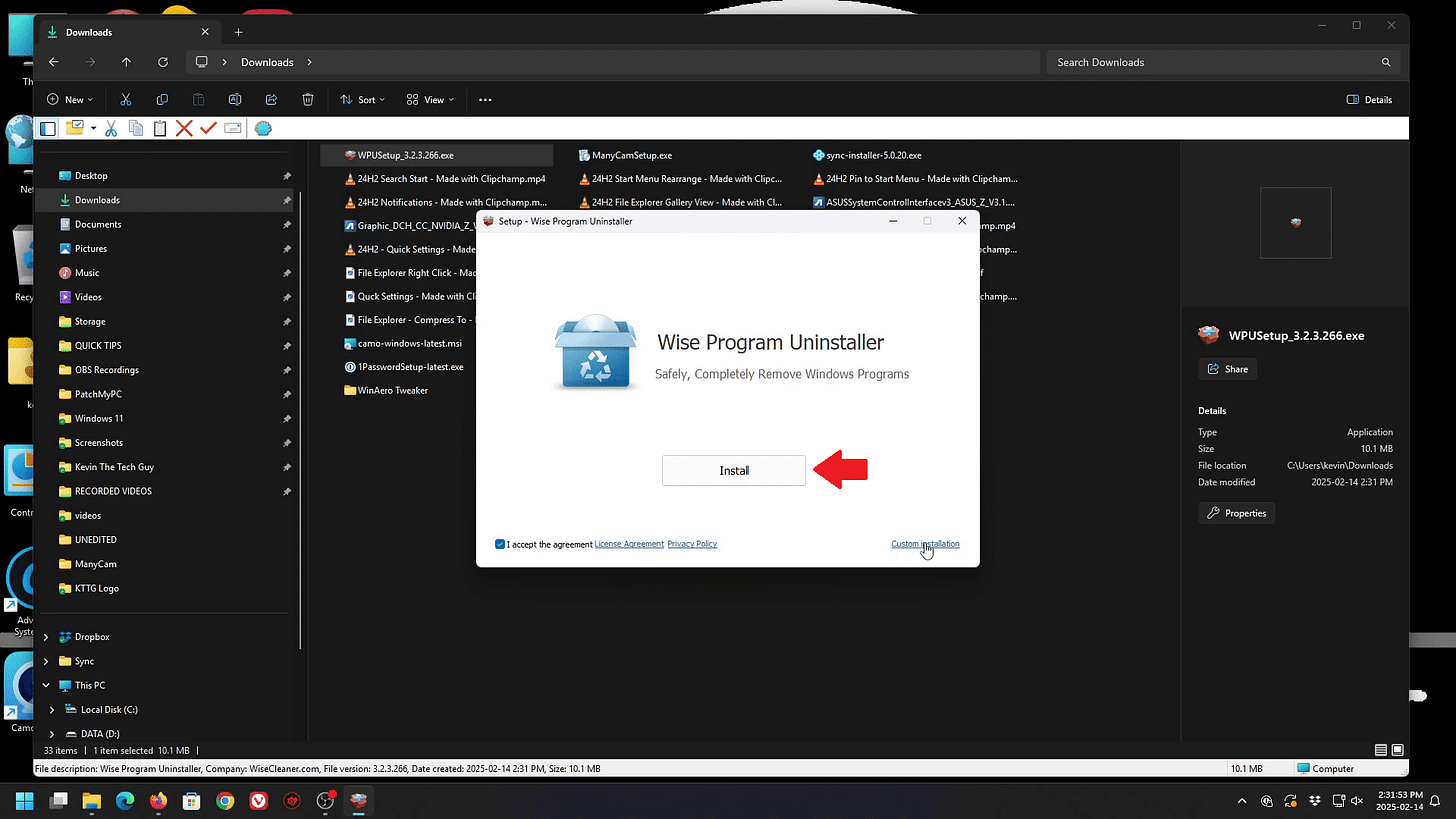Uncheck the "I accept the agreement" checkbox

pos(500,544)
